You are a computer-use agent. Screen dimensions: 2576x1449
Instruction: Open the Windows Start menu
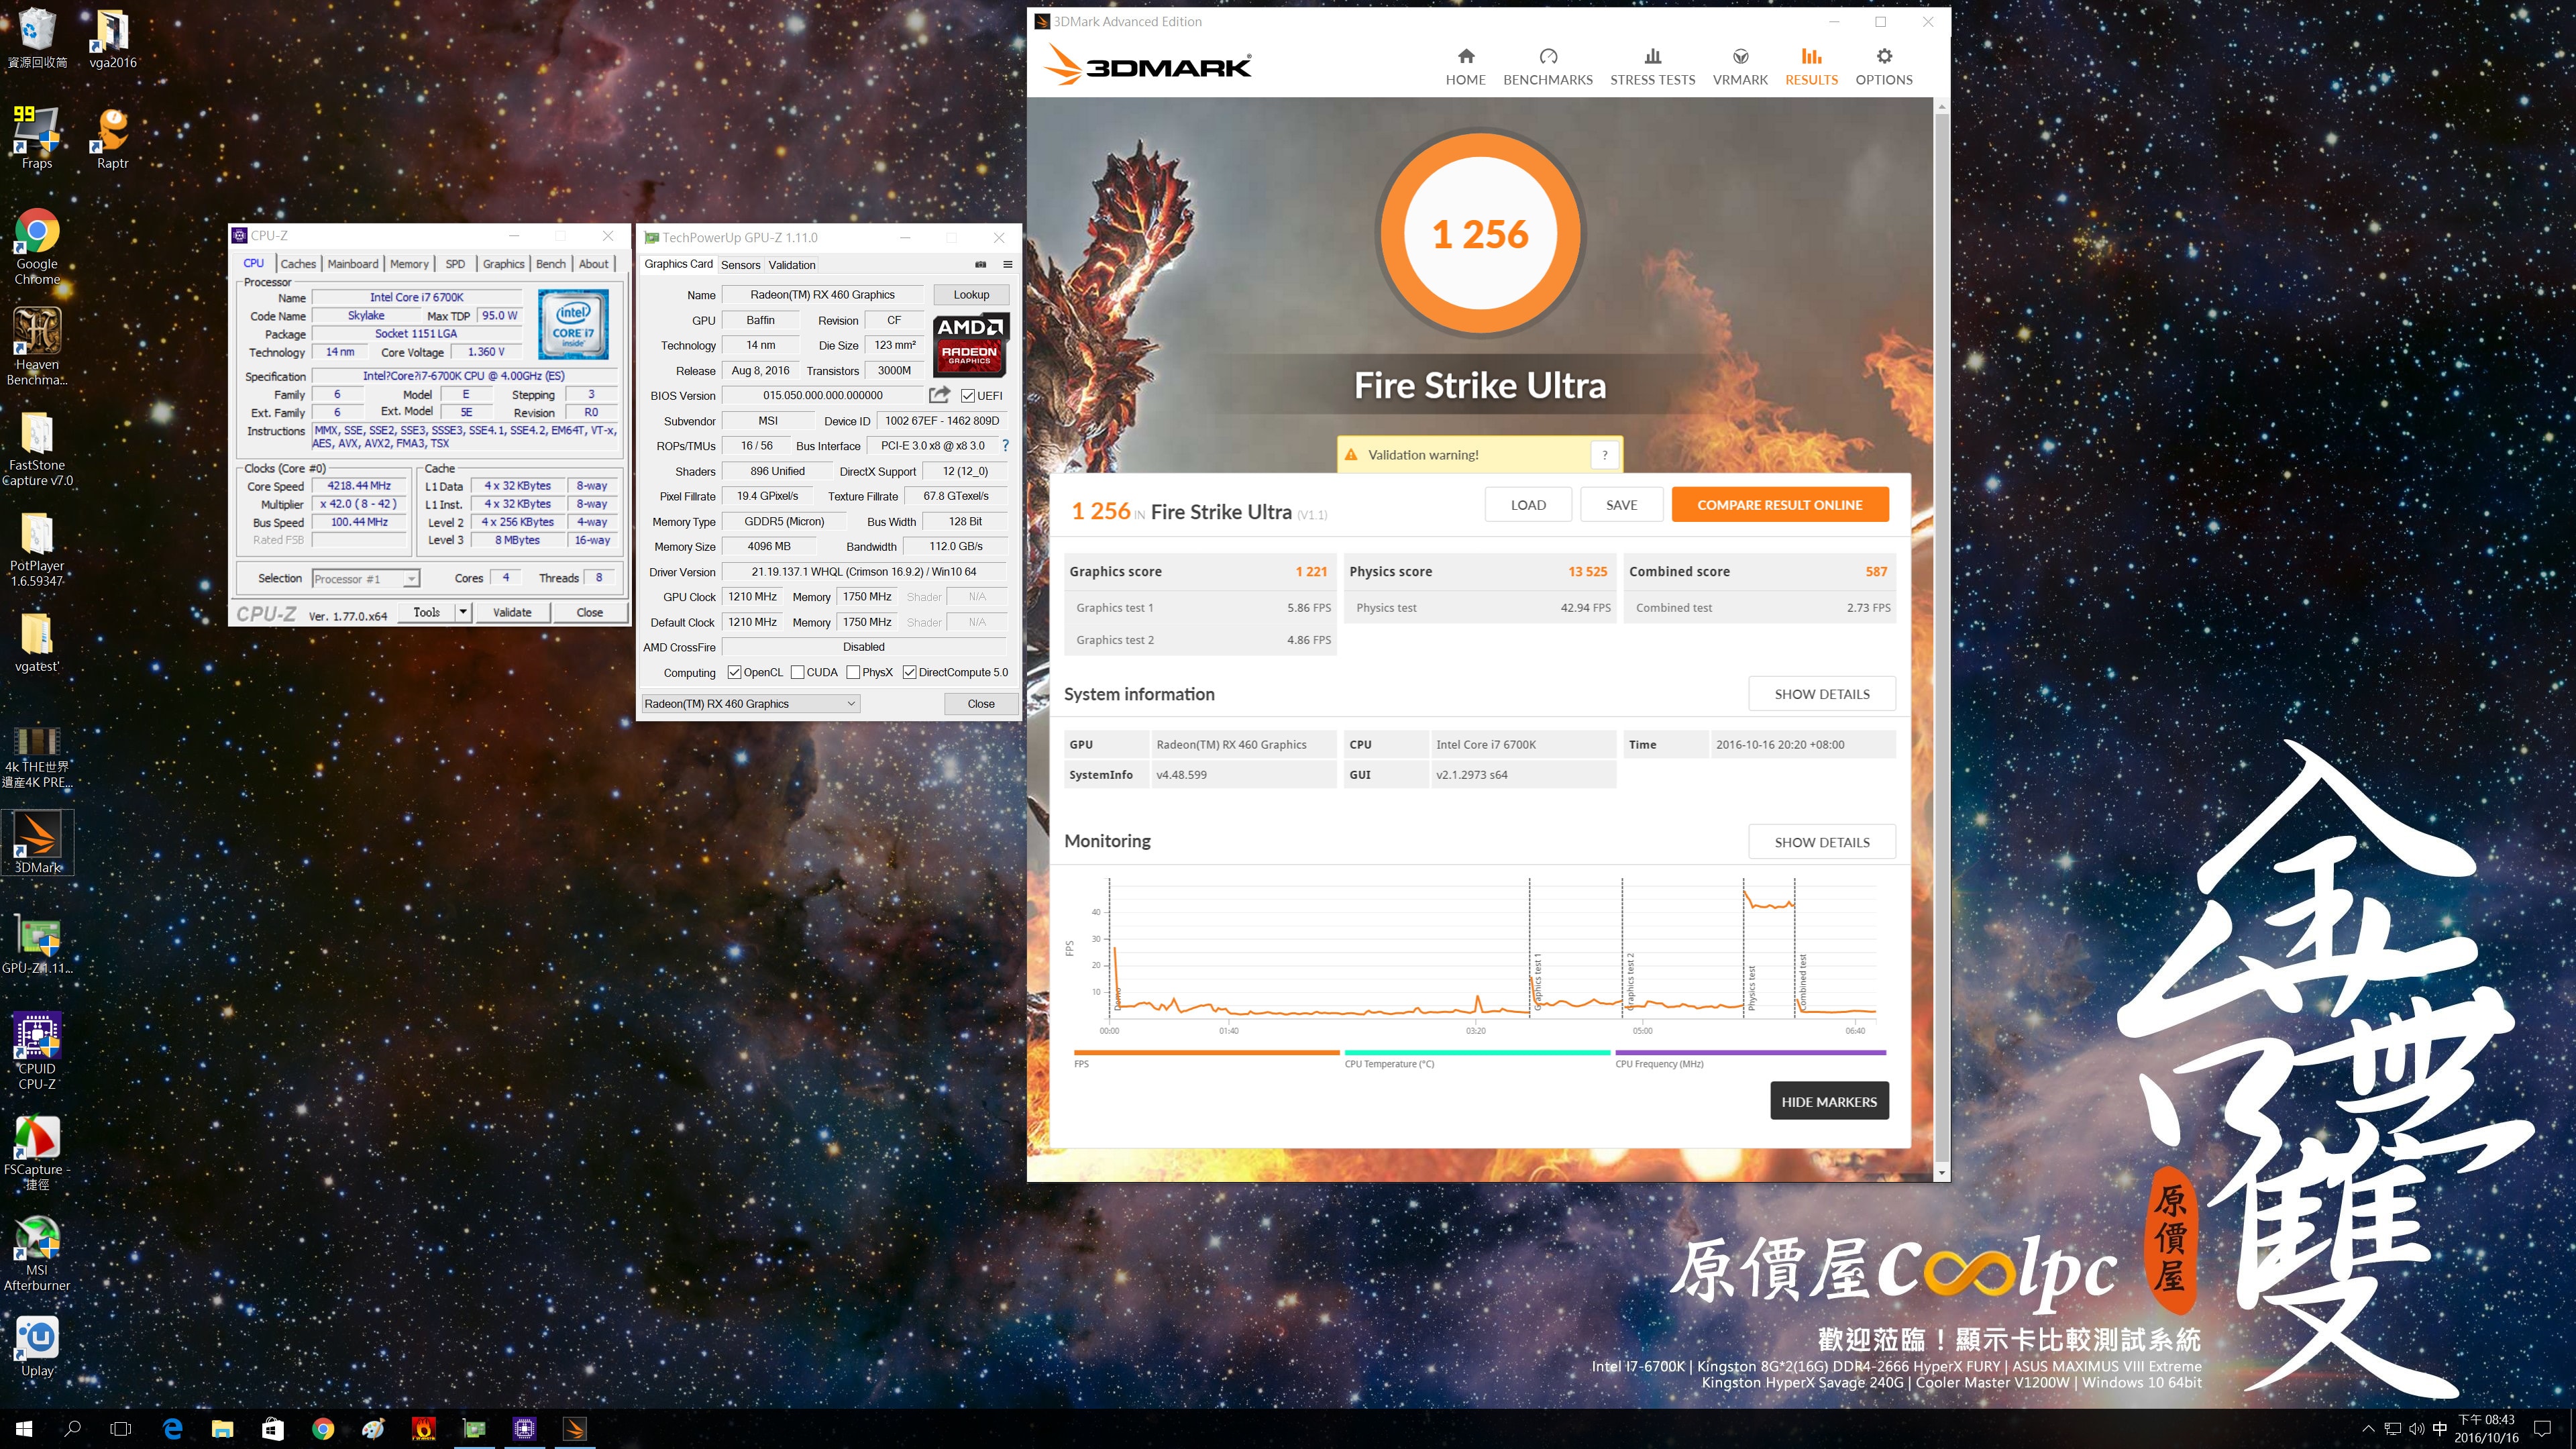(24, 1428)
